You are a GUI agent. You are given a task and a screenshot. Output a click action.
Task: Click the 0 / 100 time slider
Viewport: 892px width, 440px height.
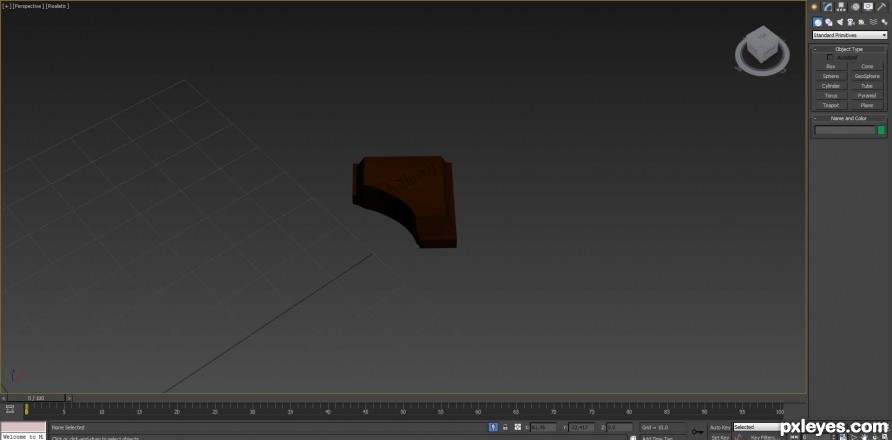click(36, 398)
